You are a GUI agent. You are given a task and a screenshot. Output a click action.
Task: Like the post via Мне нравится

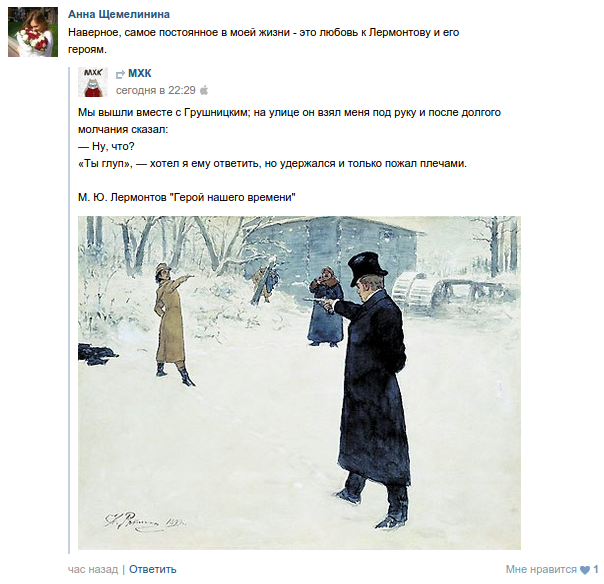click(541, 569)
